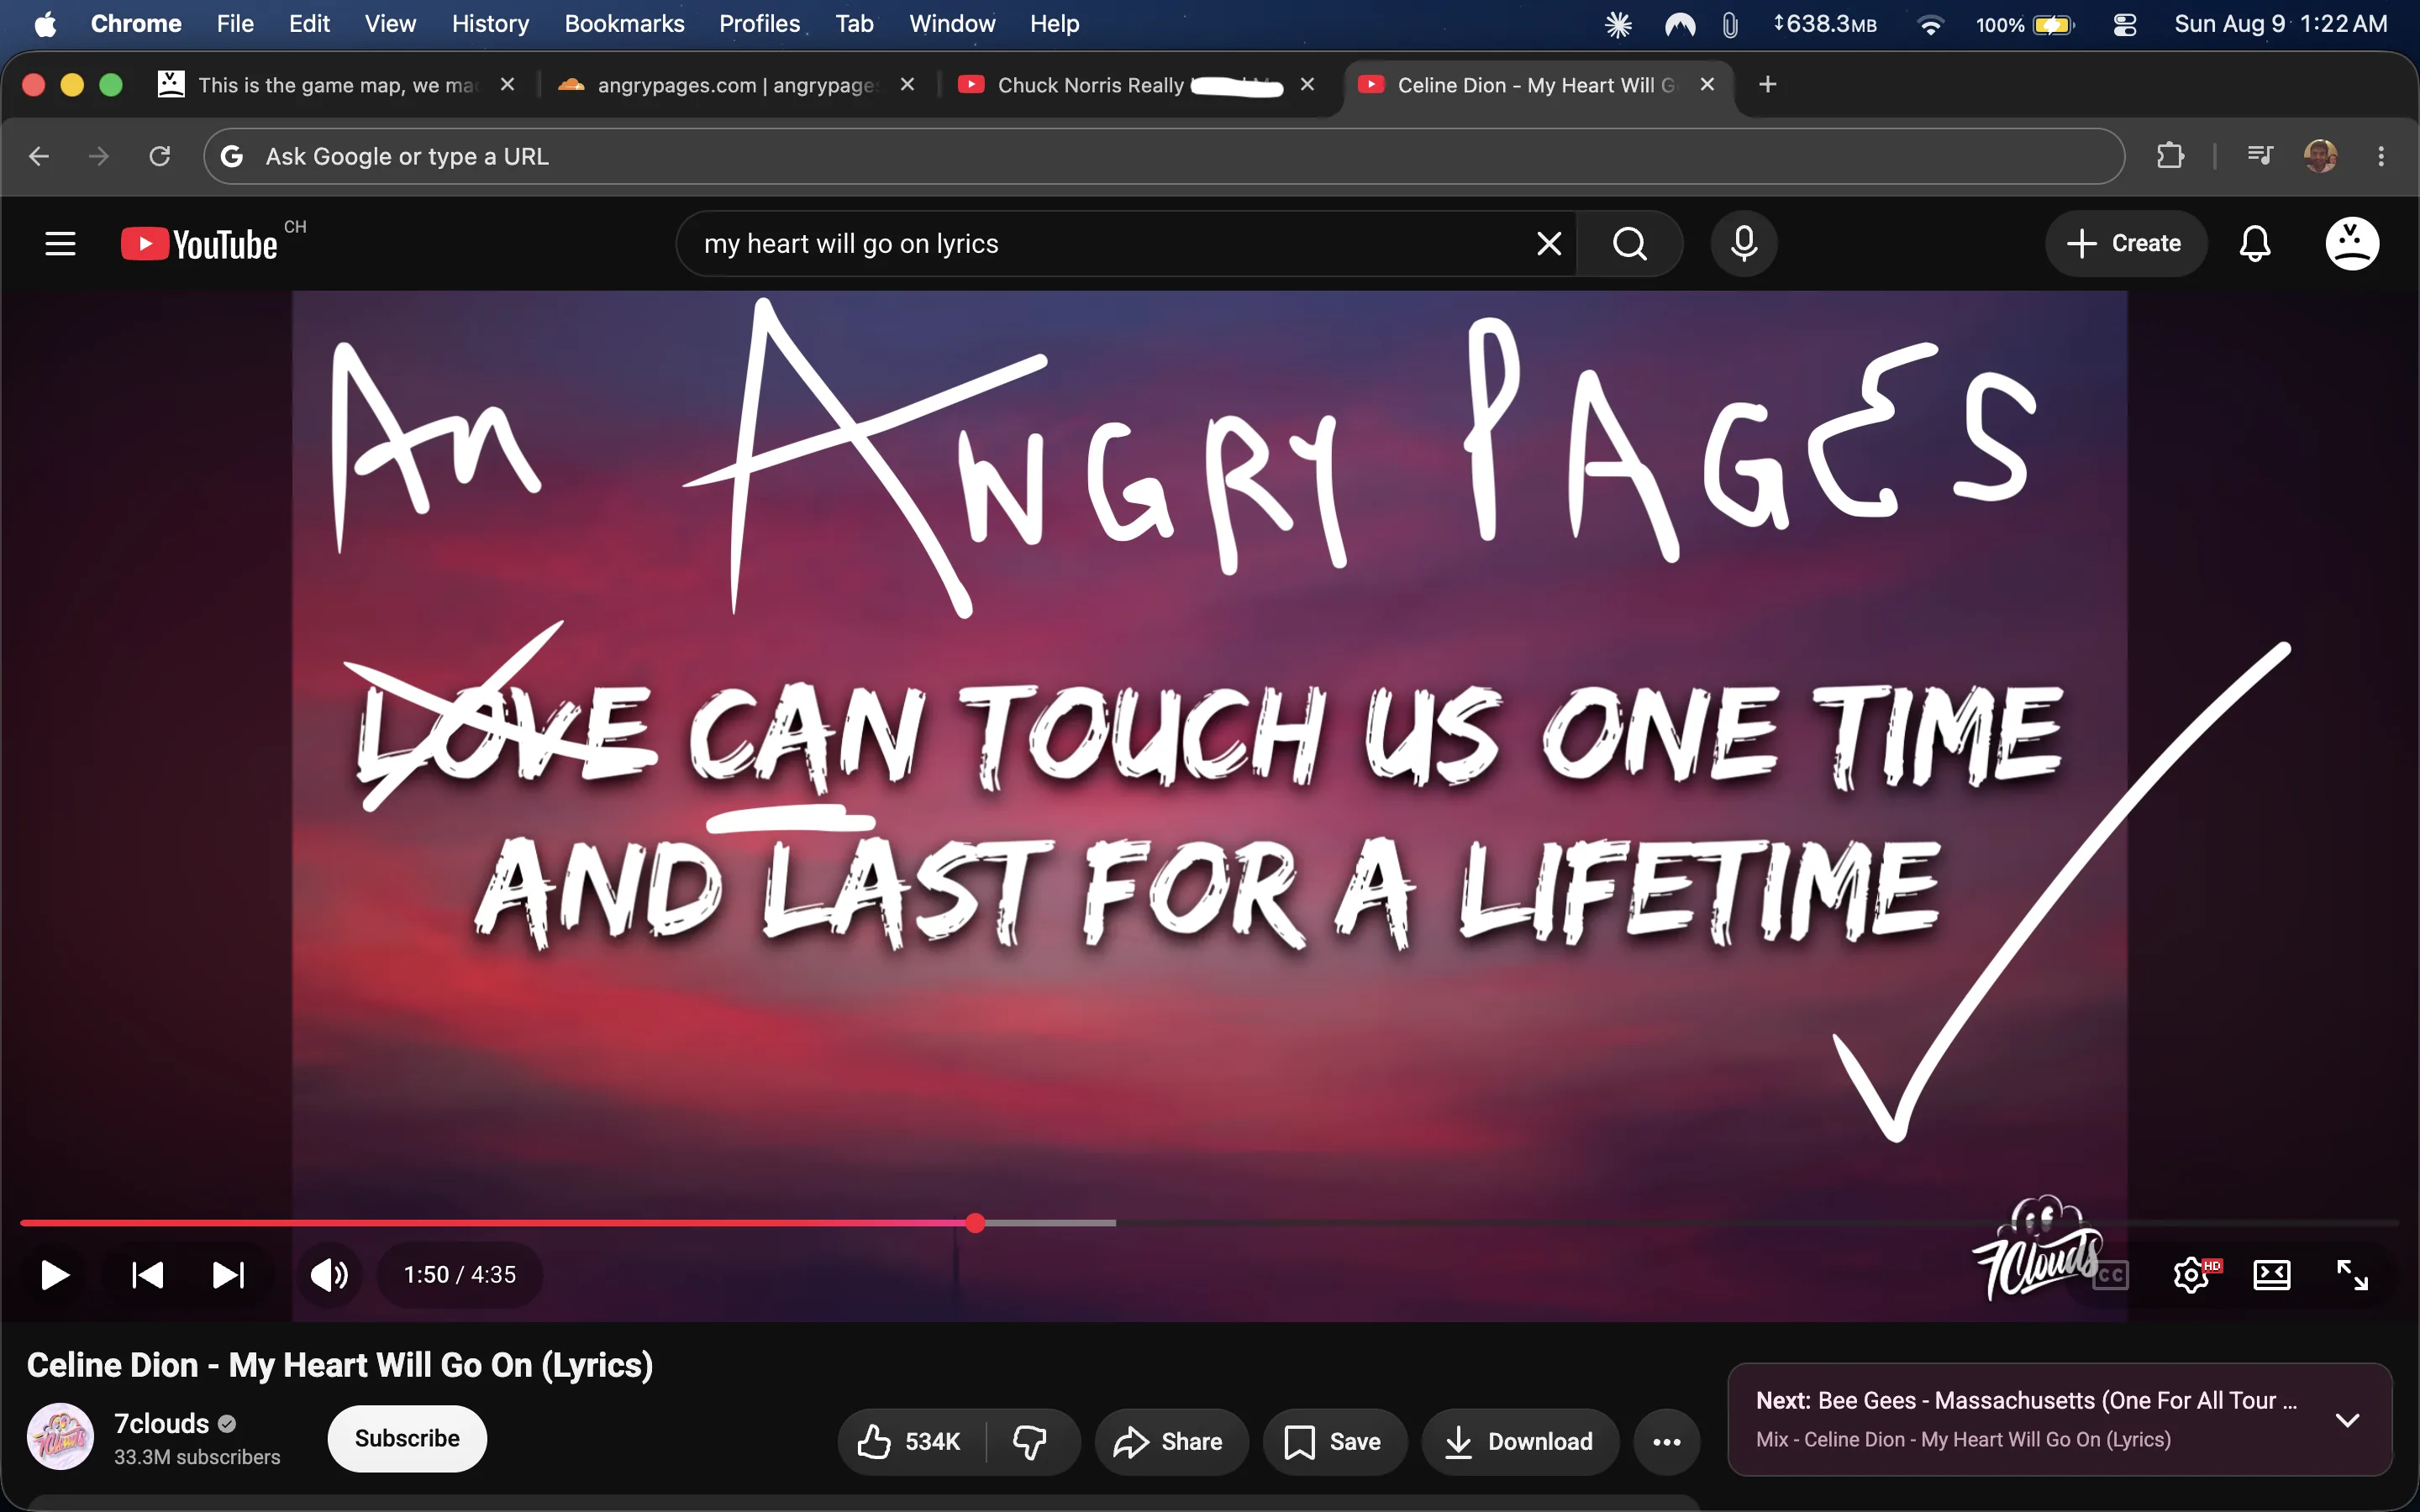Start voice search with the microphone
This screenshot has height=1512, width=2420.
[1744, 243]
